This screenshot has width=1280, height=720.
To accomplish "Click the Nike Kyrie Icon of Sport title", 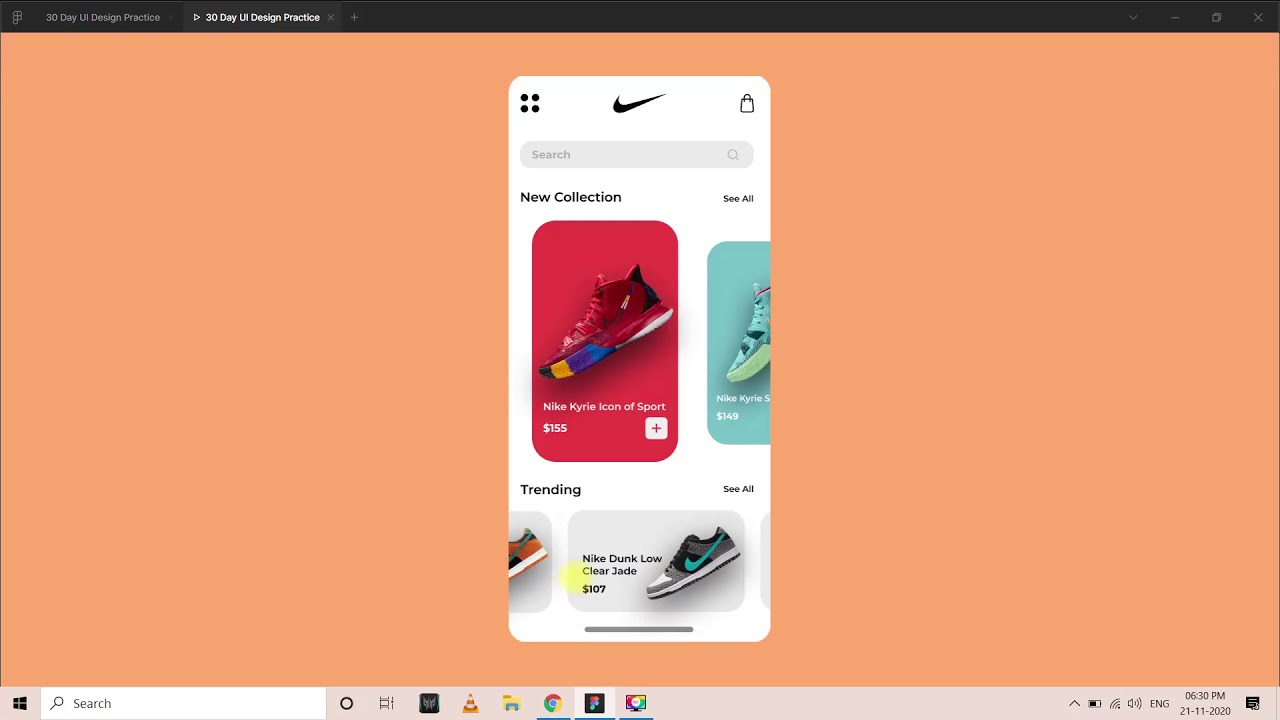I will (x=604, y=406).
